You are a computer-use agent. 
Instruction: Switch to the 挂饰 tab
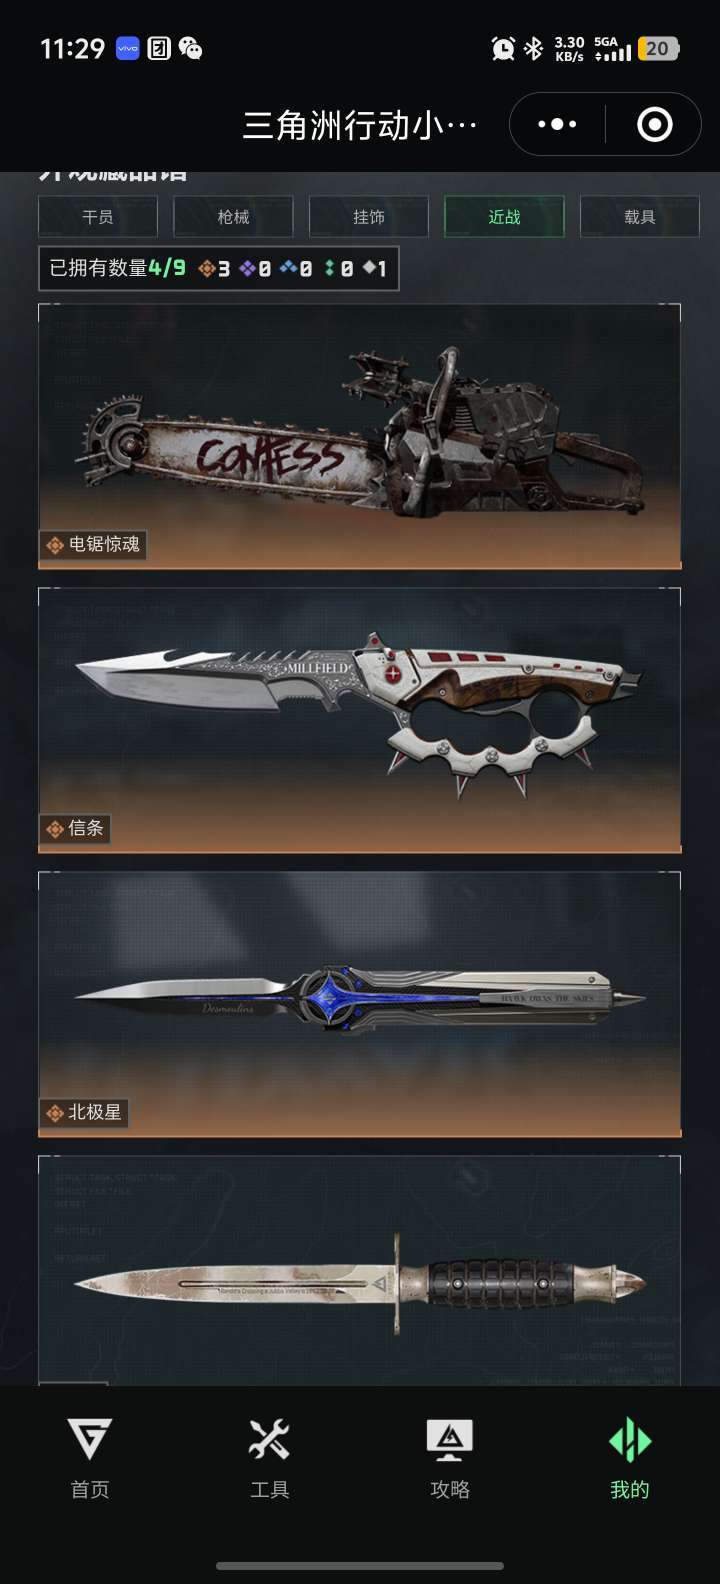[x=369, y=217]
